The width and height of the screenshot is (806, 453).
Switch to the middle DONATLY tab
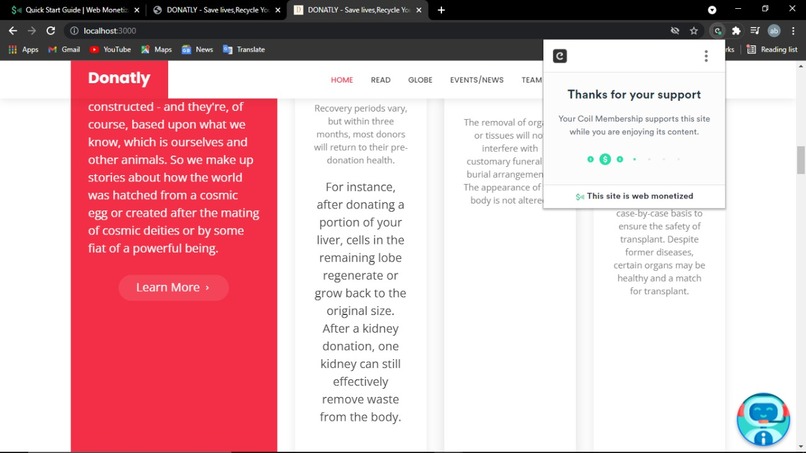pos(216,10)
